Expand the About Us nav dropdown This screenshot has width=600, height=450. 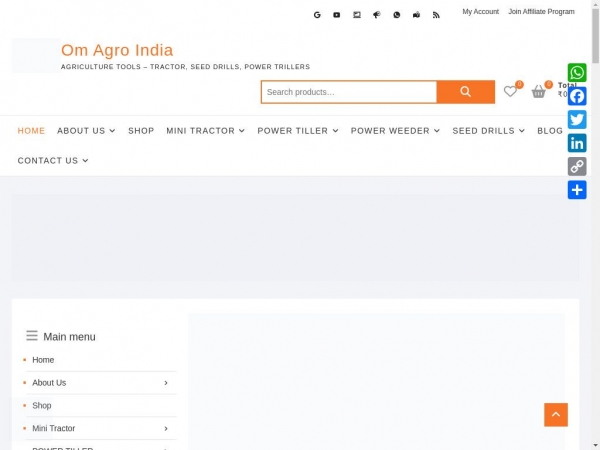(112, 131)
